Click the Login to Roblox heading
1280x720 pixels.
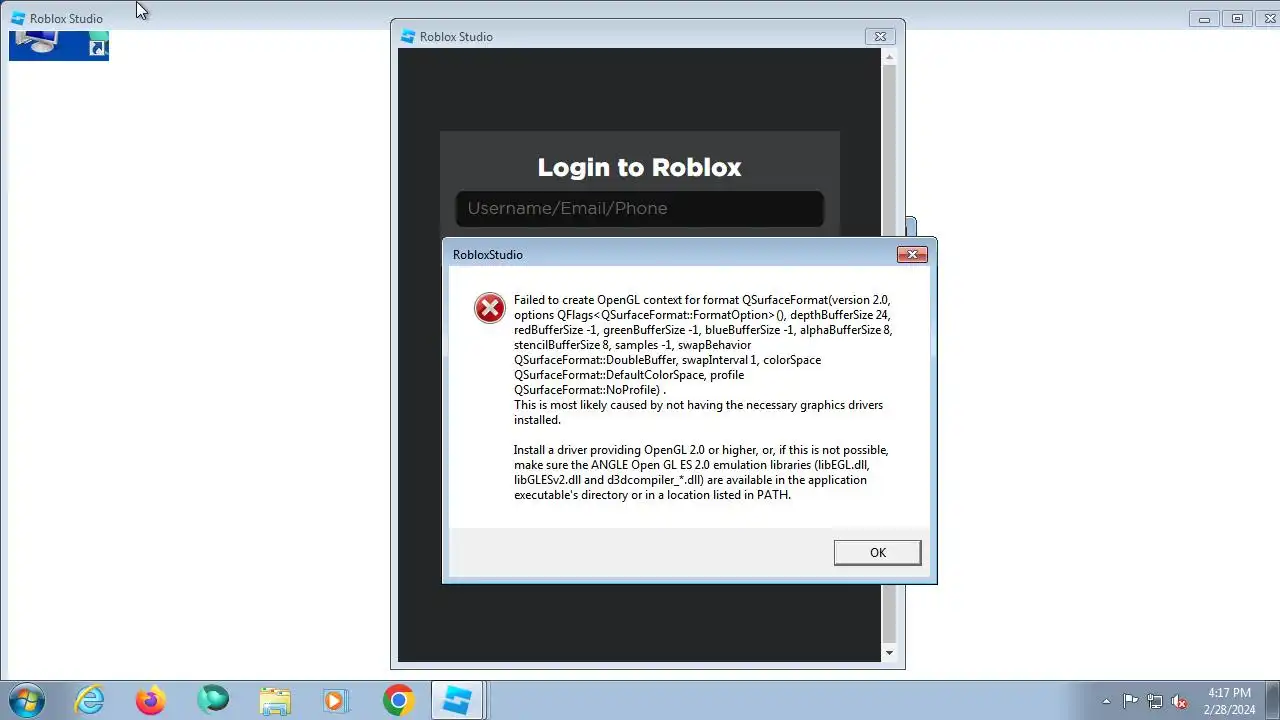639,167
